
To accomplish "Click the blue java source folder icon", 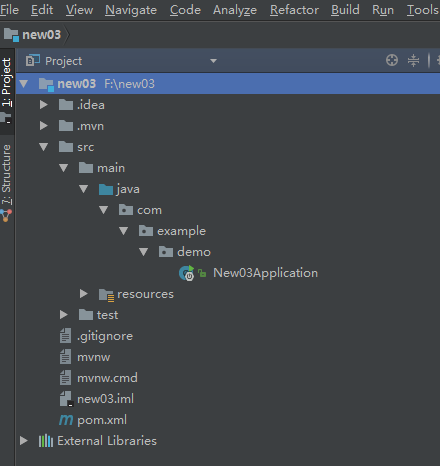I will (x=106, y=189).
